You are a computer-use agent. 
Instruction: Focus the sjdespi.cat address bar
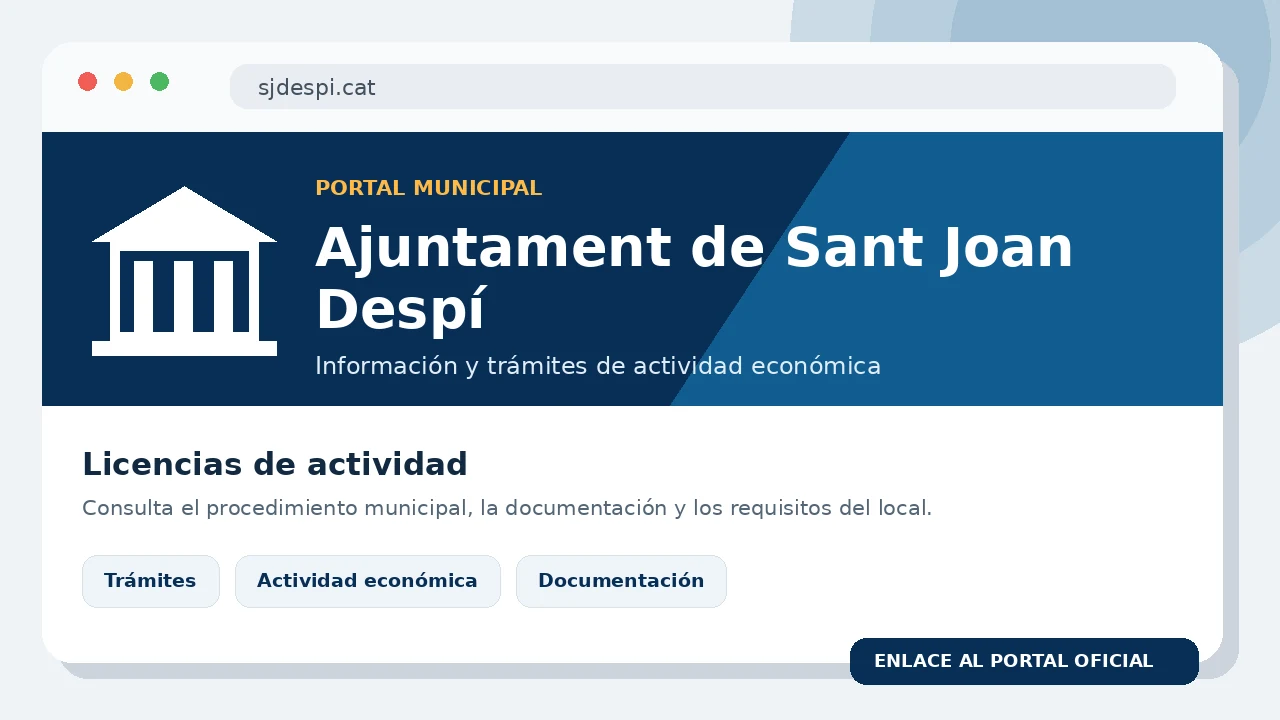coord(703,87)
